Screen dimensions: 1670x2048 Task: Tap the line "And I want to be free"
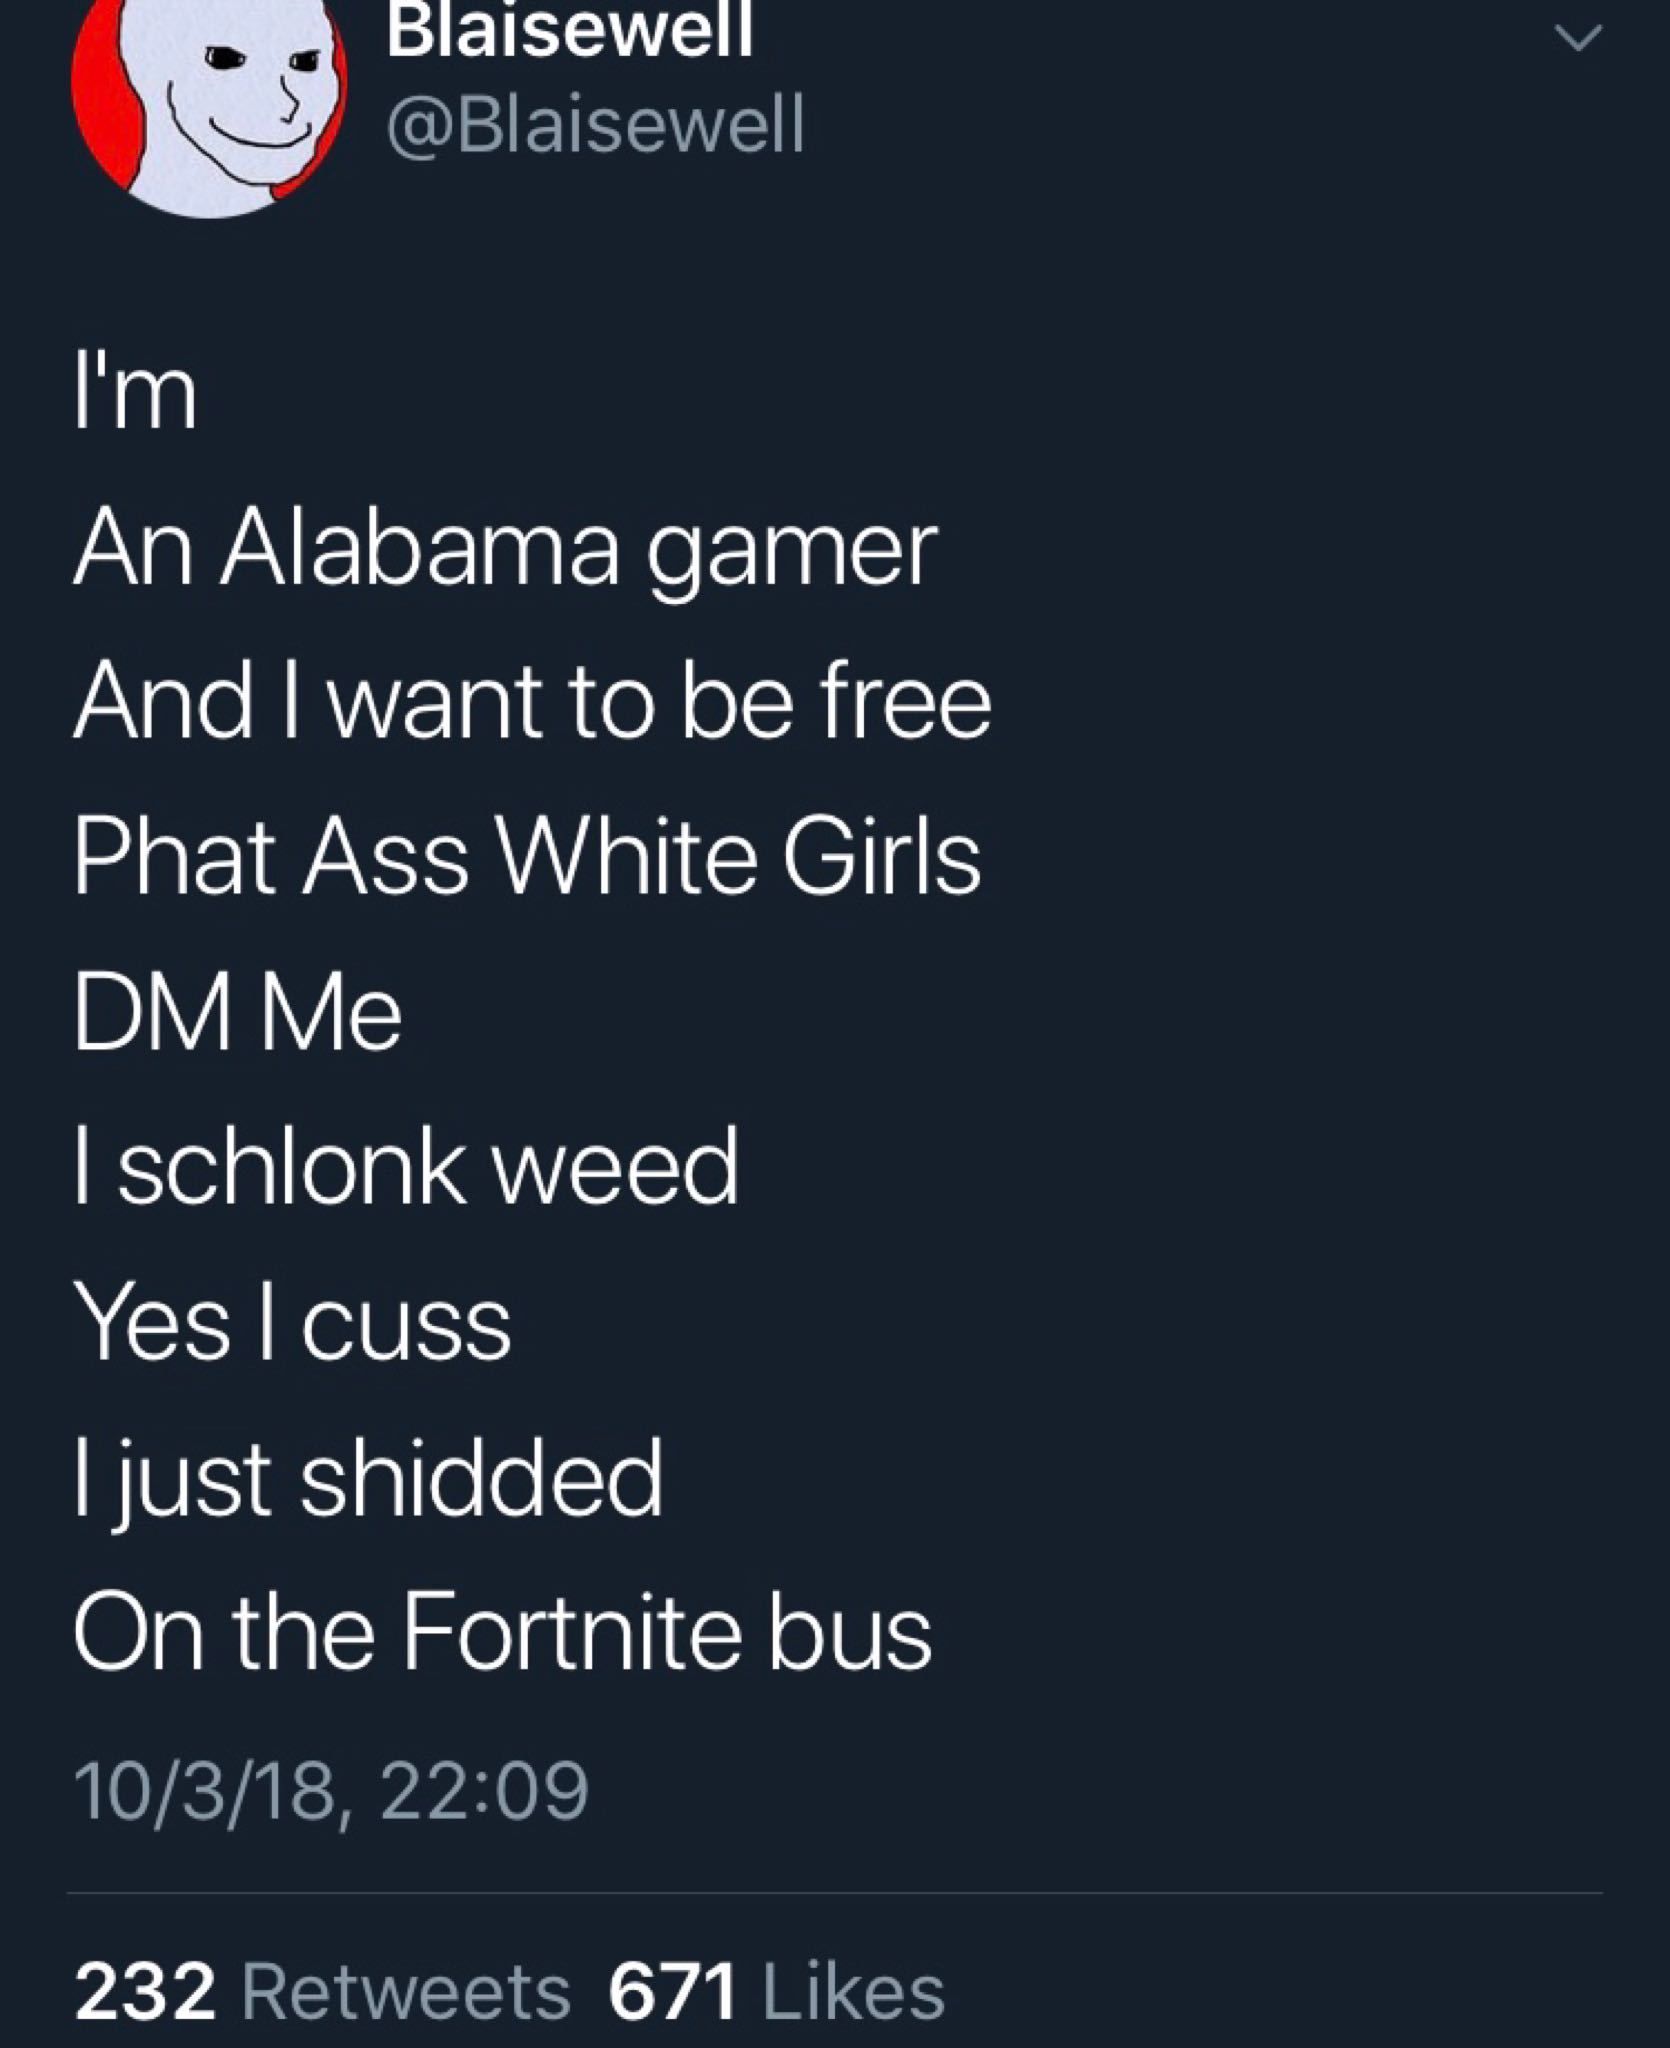(532, 703)
